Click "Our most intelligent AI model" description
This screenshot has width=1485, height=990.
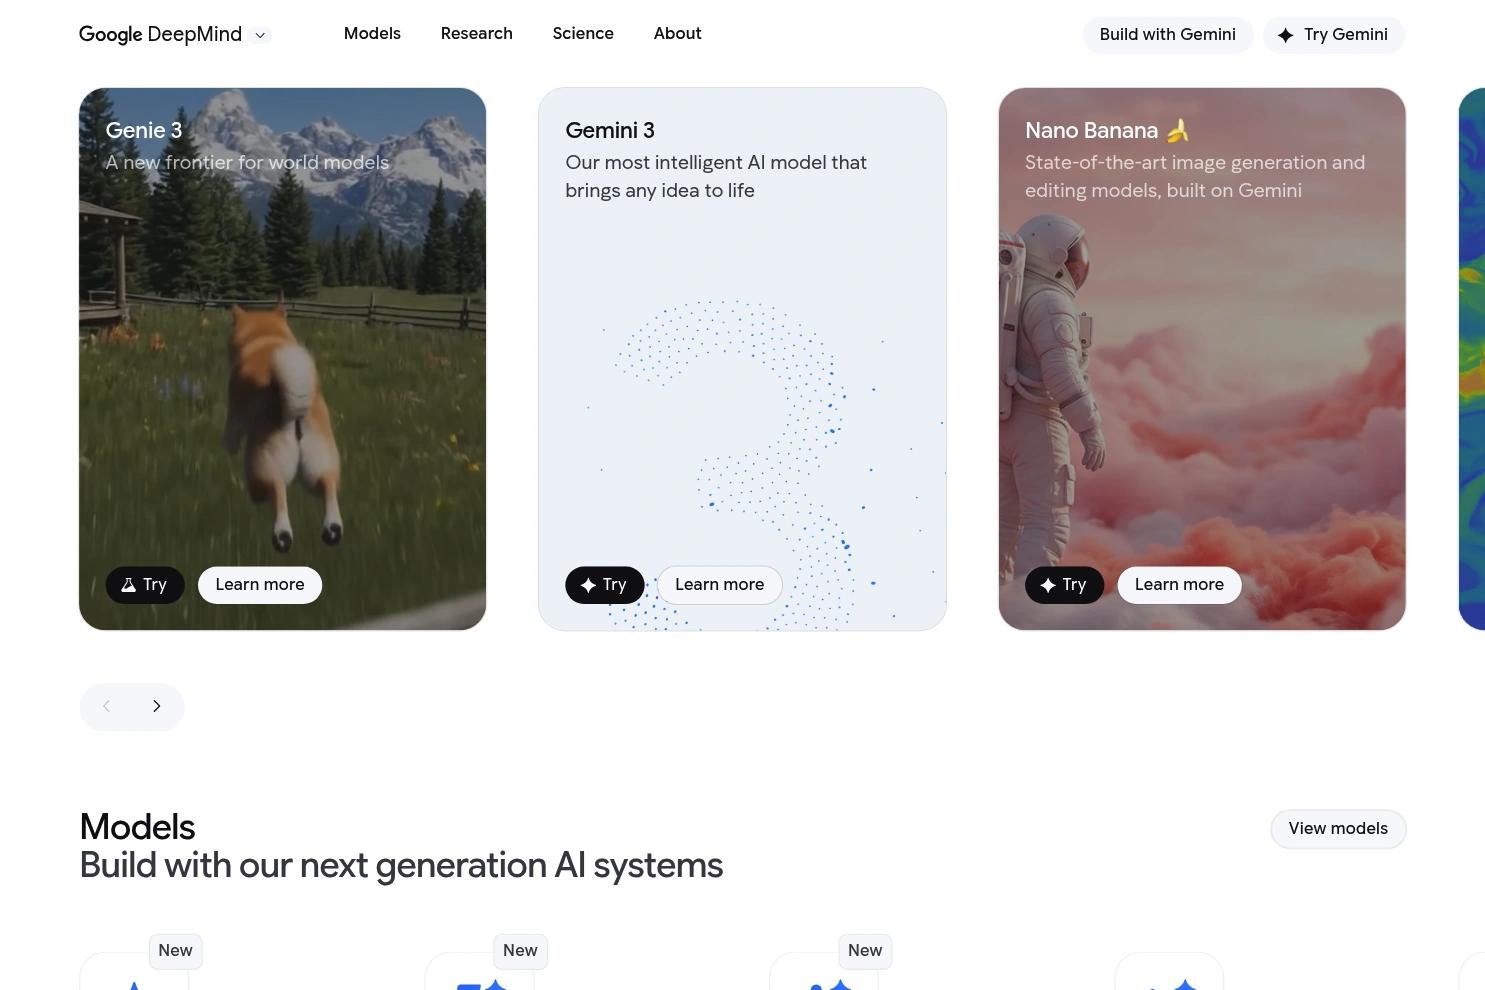(x=716, y=176)
